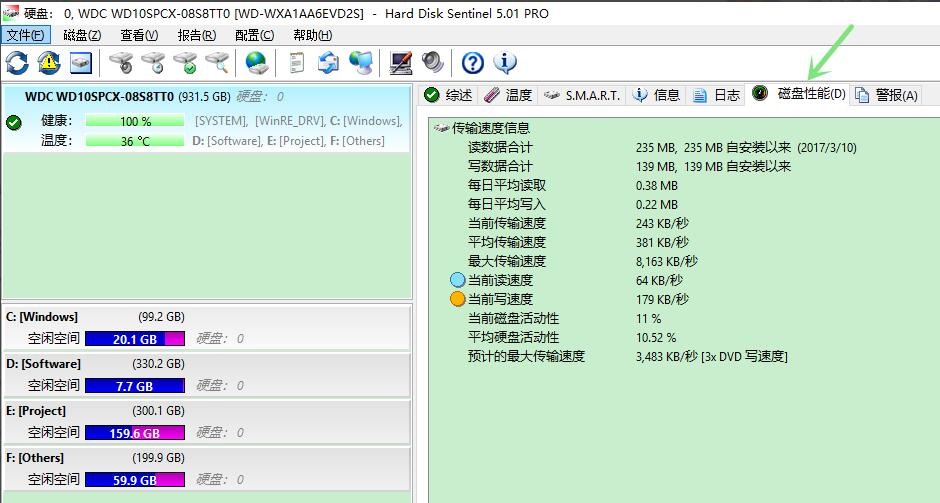Screen dimensions: 940x503
Task: Click the yellow warning triangle toolbar icon
Action: coord(49,63)
